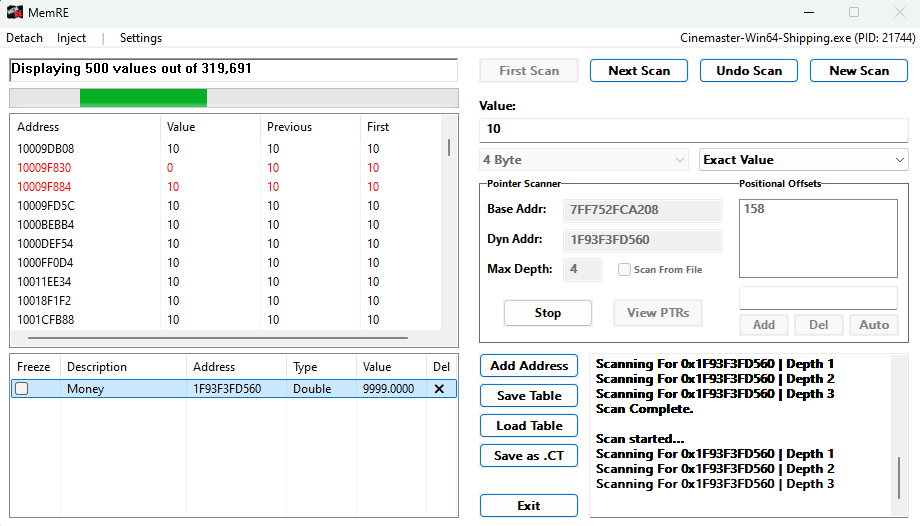920x526 pixels.
Task: Click the scan log vertical scrollbar
Action: pyautogui.click(x=901, y=475)
